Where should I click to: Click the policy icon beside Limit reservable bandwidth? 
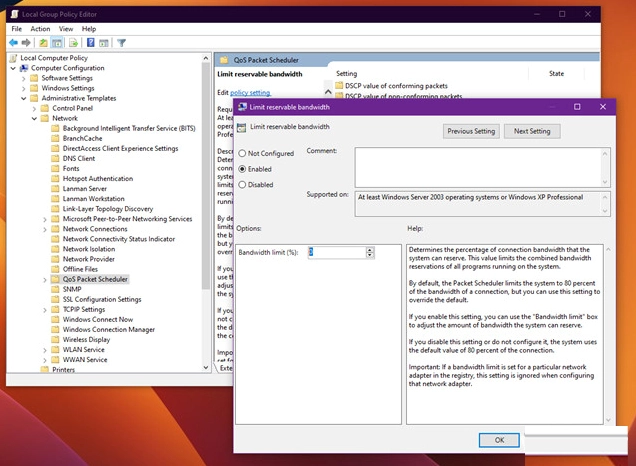242,127
